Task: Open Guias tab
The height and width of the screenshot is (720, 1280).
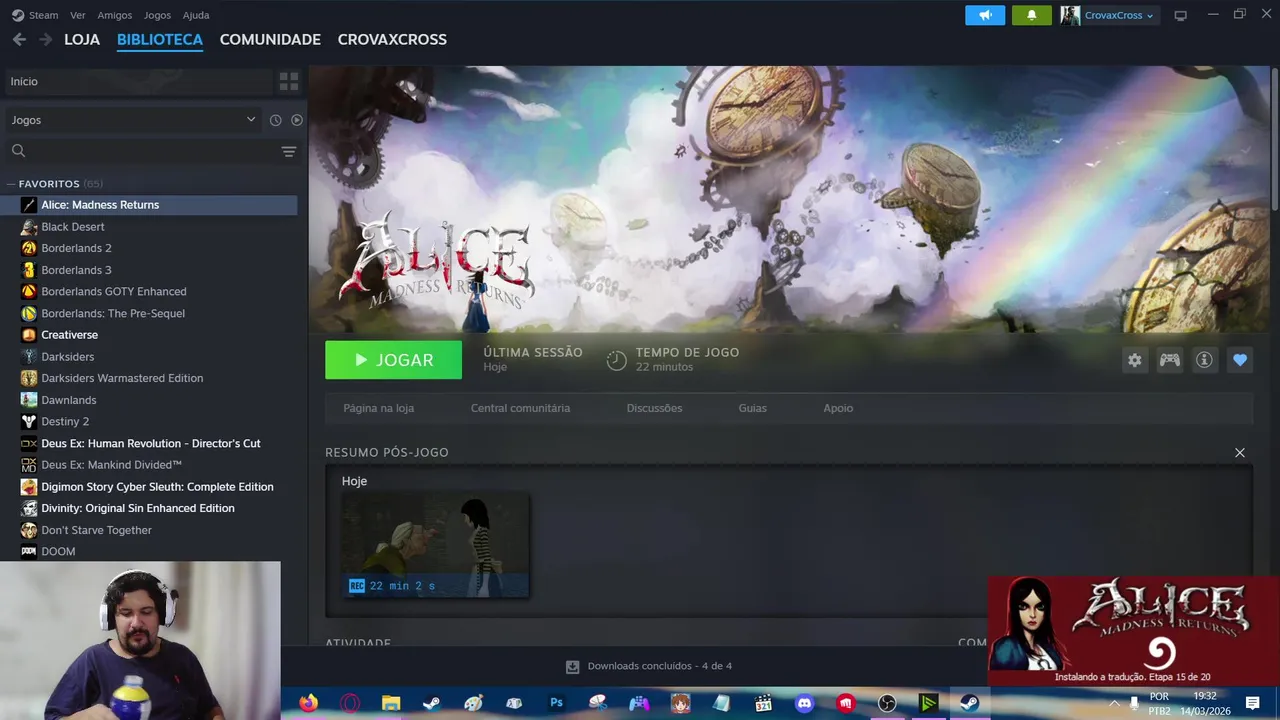Action: tap(752, 408)
